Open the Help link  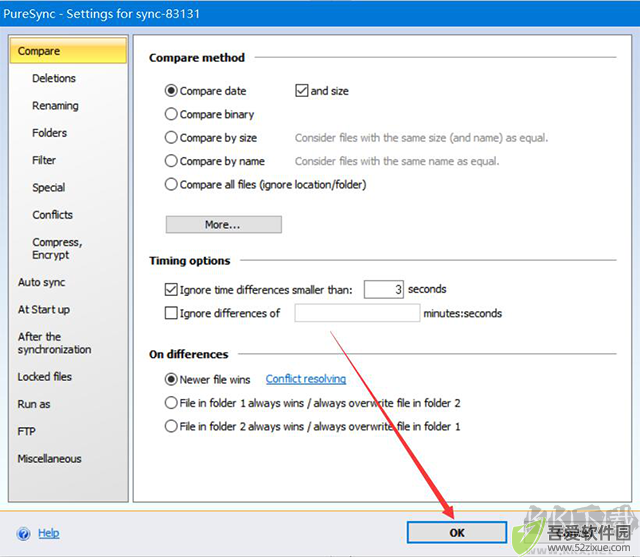coord(49,533)
